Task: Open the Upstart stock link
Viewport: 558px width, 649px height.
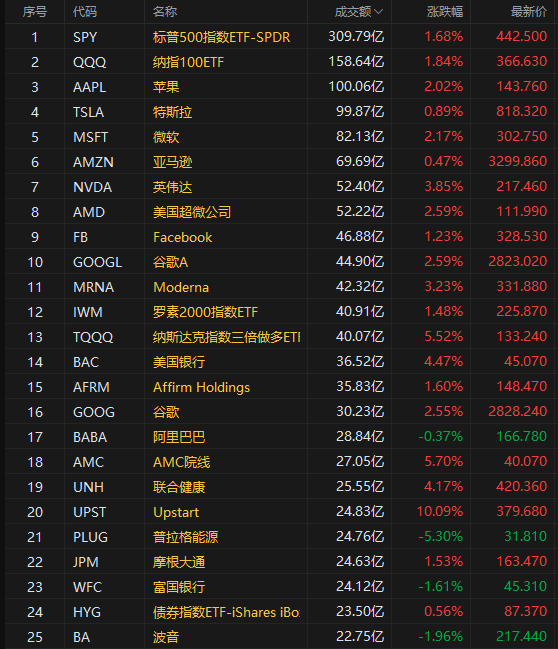Action: click(176, 512)
